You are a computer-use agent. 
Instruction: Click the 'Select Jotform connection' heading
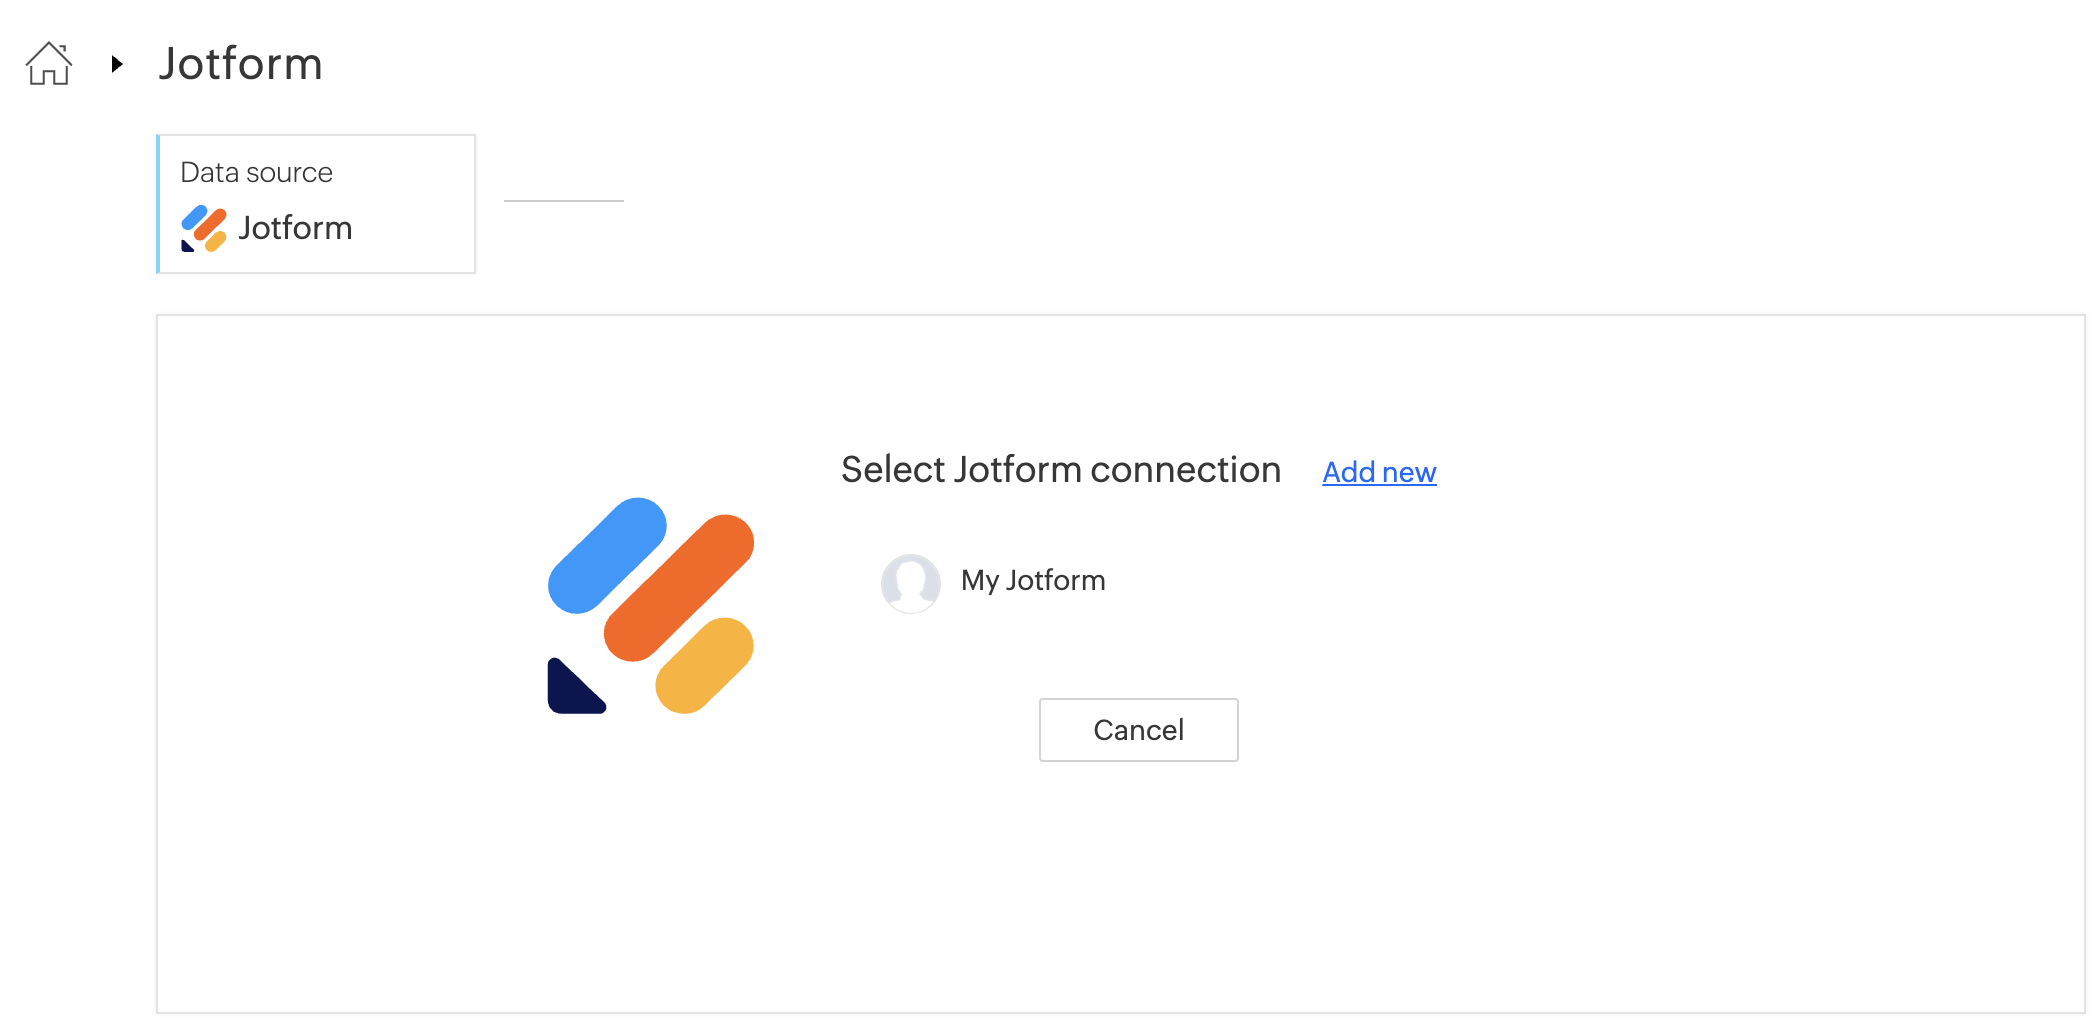click(1060, 470)
